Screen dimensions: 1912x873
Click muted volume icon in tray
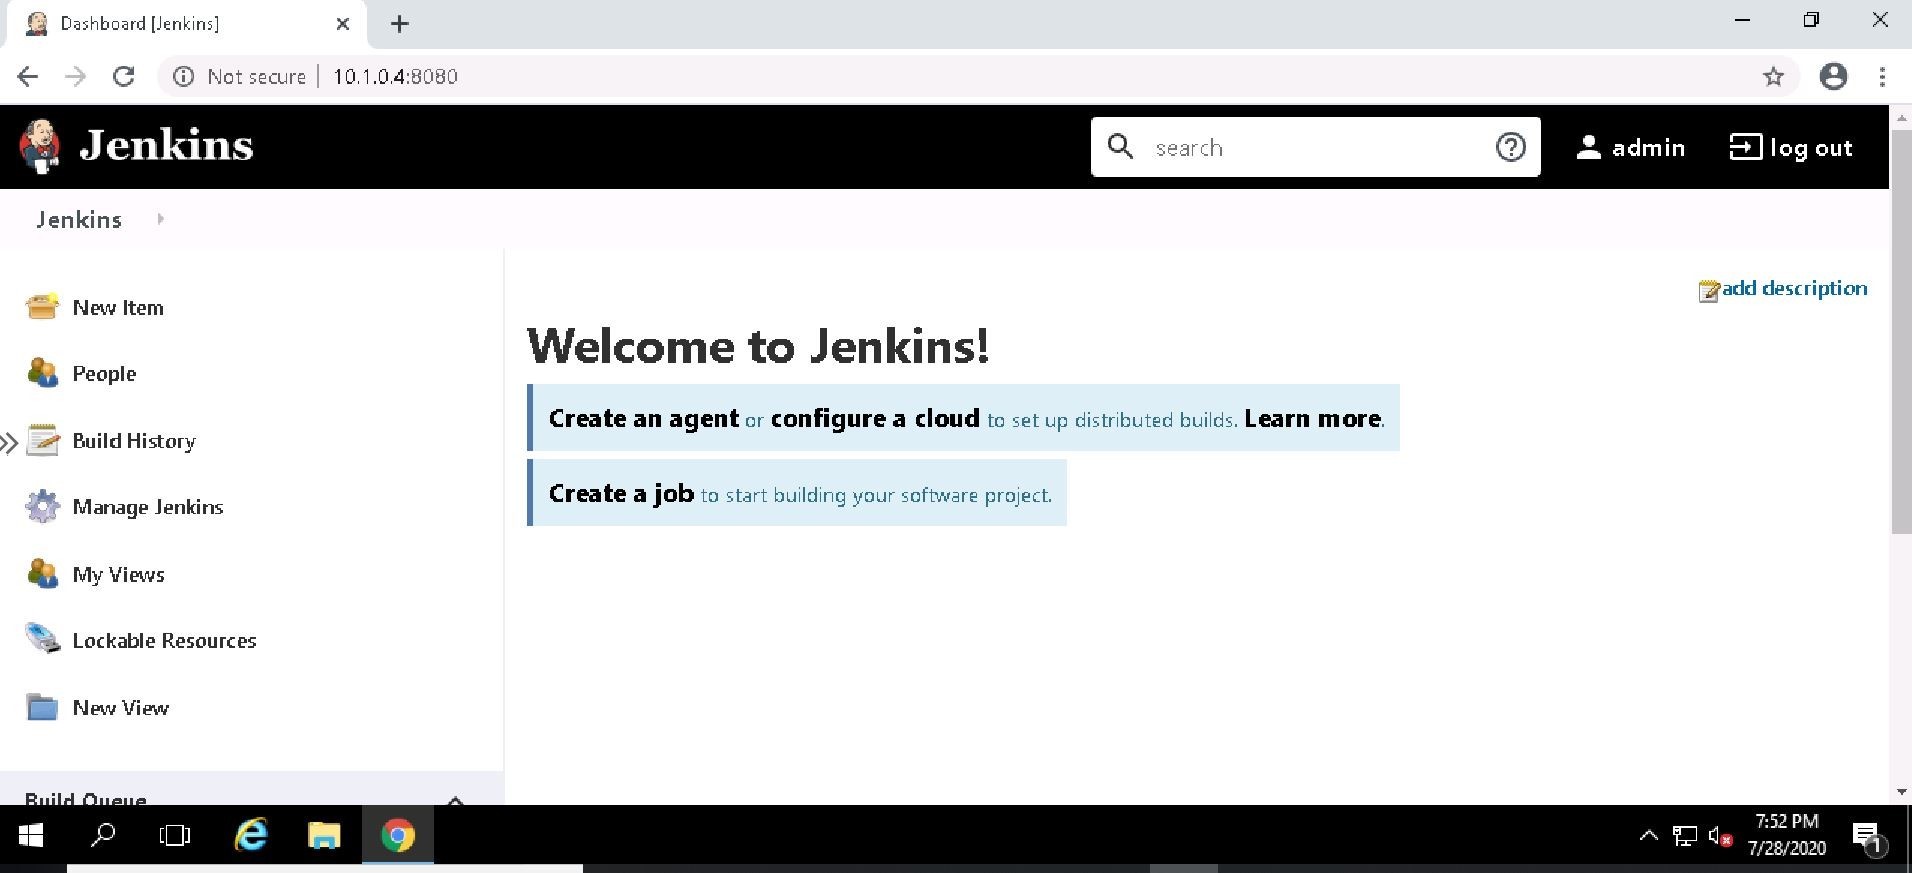[1720, 836]
